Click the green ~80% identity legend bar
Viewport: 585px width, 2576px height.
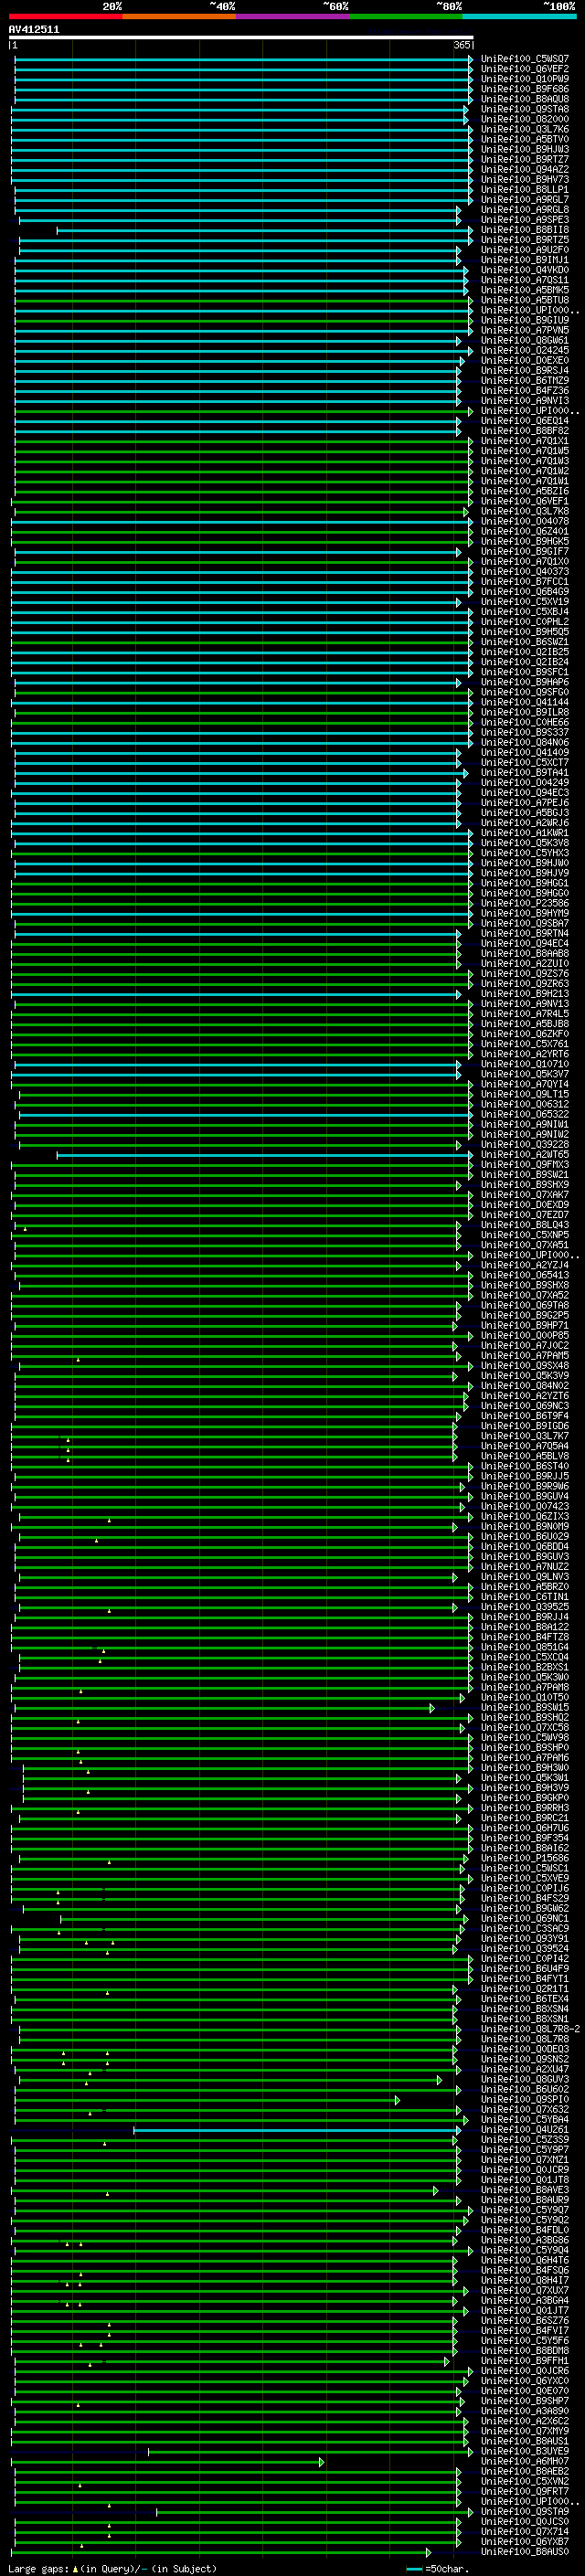pyautogui.click(x=406, y=16)
